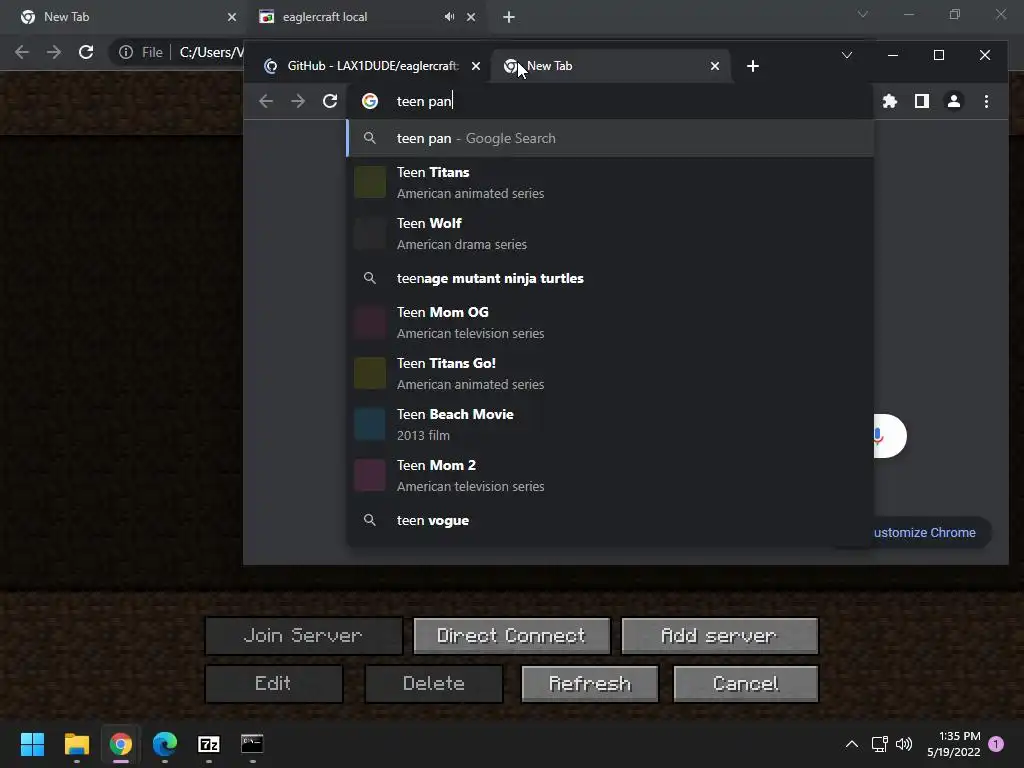This screenshot has height=768, width=1024.
Task: Choose Teen Beach Movie suggestion
Action: point(610,424)
